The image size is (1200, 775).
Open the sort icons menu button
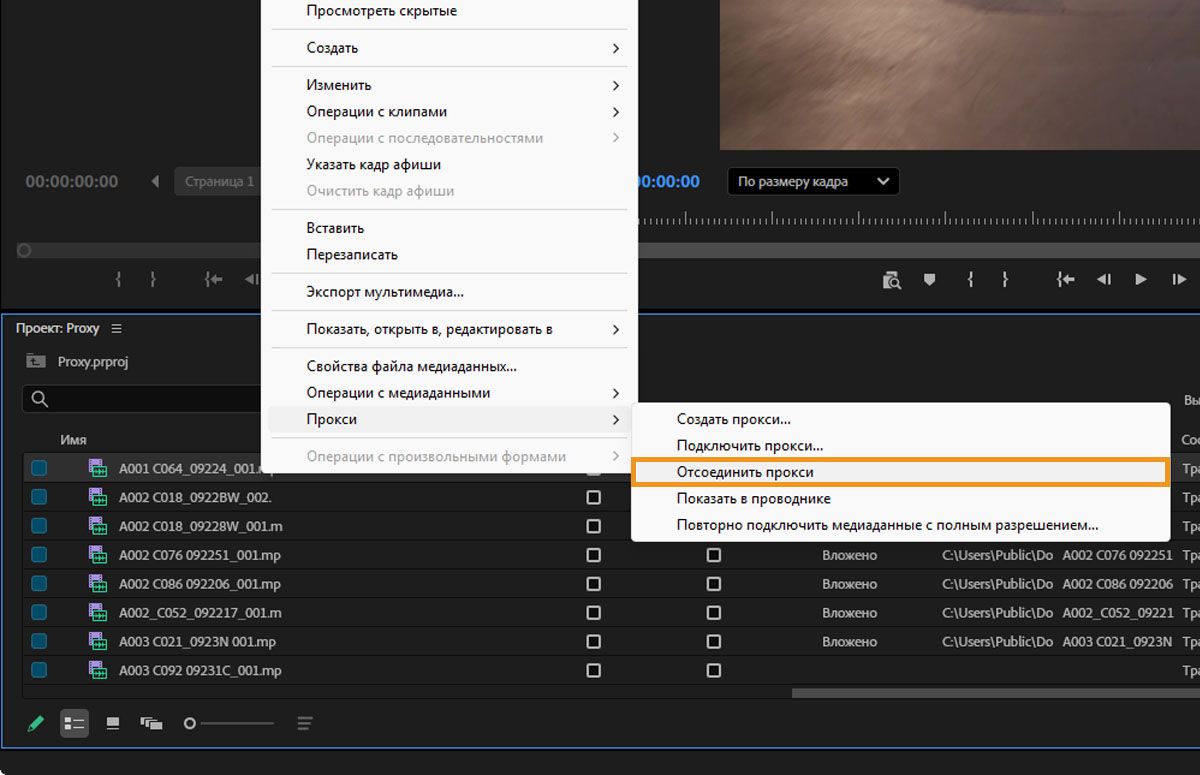pos(305,723)
